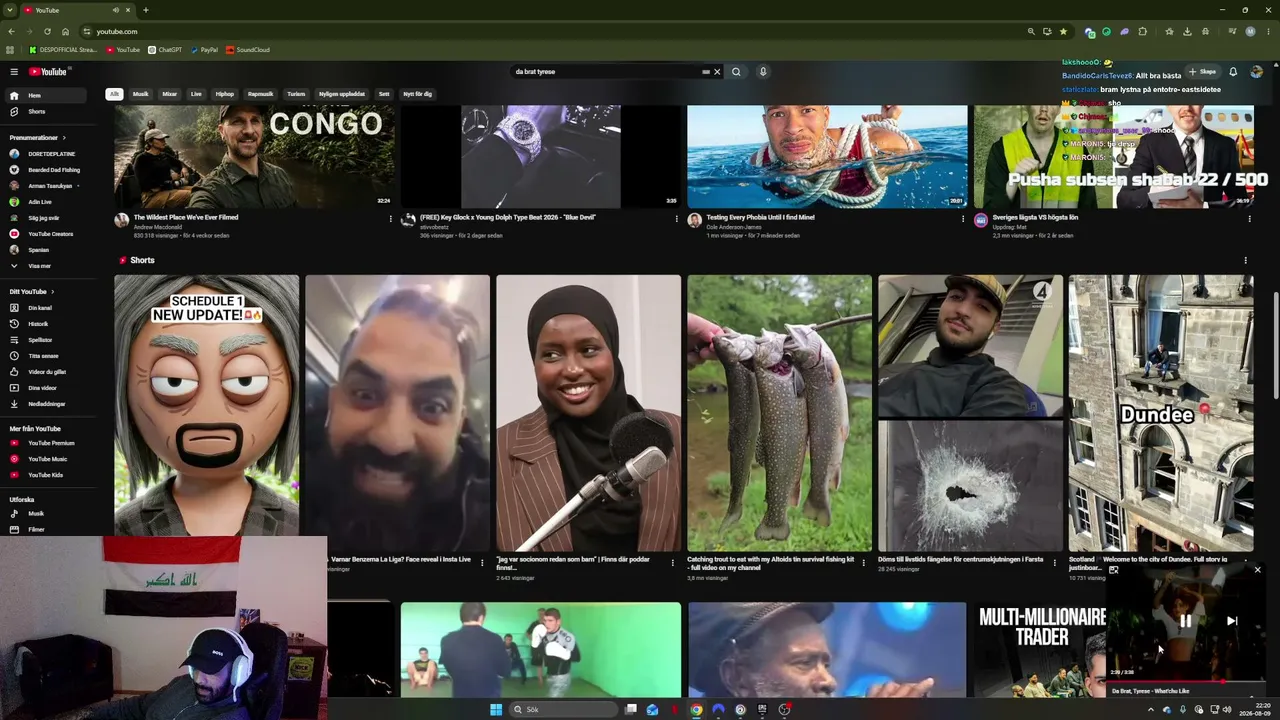The height and width of the screenshot is (720, 1280).
Task: Expand the Ditt YouTube section
Action: point(33,292)
